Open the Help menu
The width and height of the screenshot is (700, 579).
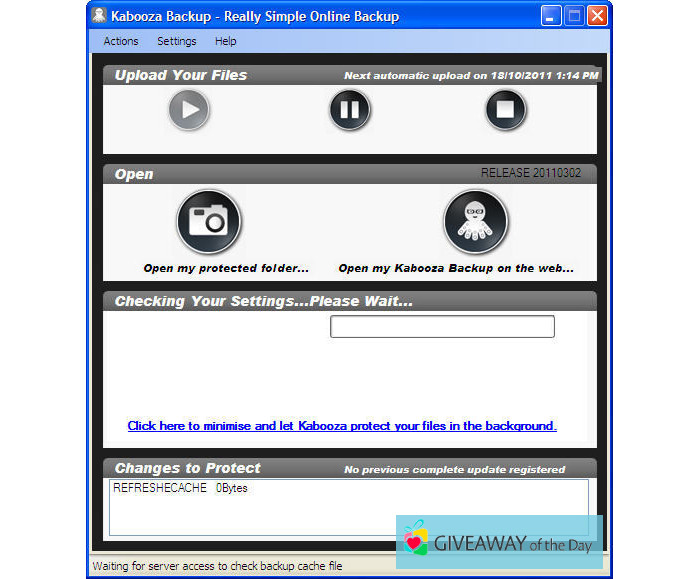coord(225,41)
